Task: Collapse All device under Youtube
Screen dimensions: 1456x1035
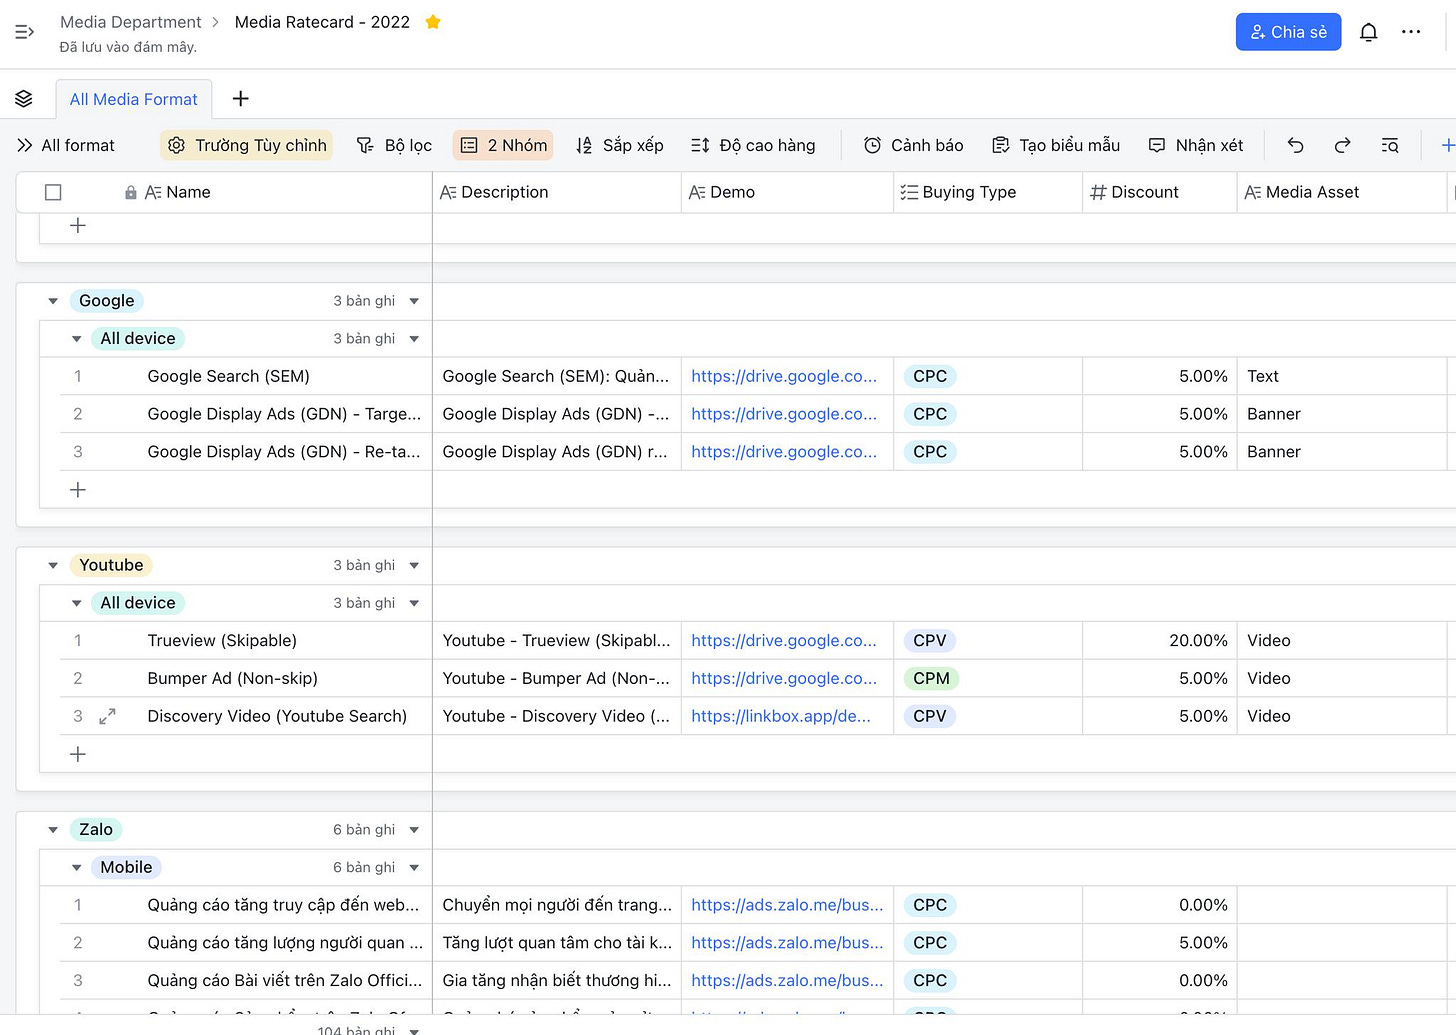Action: 76,603
